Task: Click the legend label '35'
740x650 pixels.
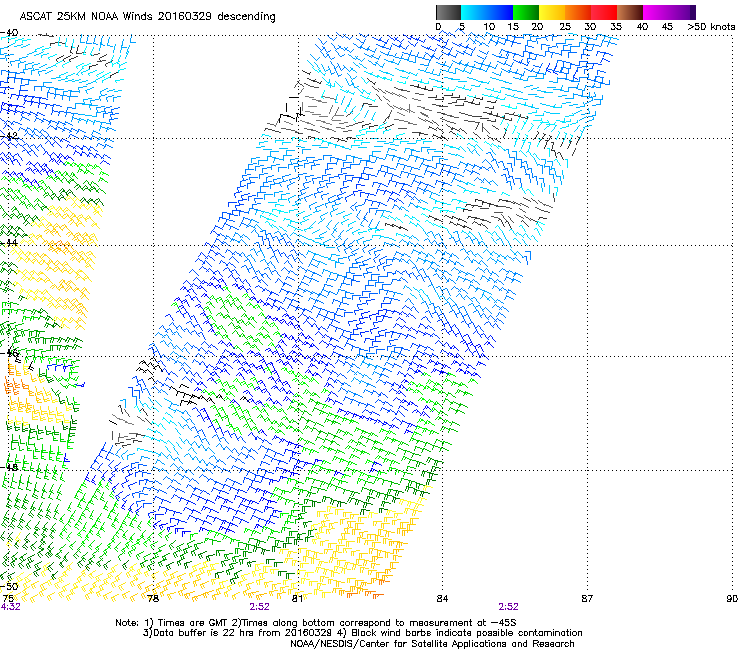Action: (616, 27)
